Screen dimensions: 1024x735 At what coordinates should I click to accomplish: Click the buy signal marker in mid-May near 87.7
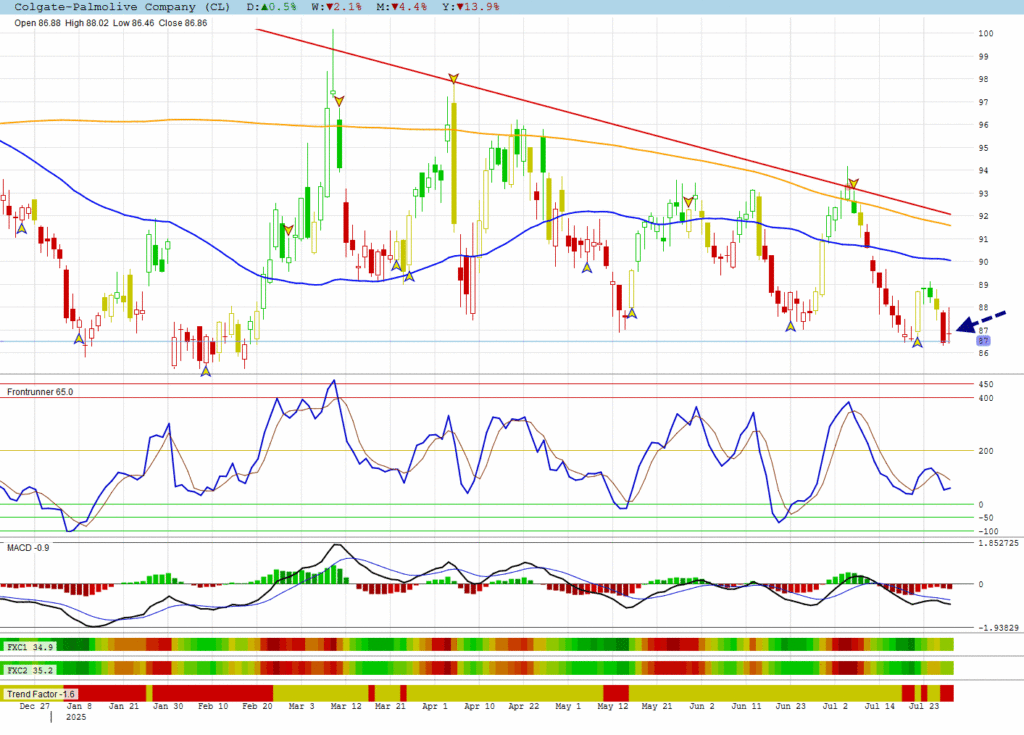(x=632, y=314)
